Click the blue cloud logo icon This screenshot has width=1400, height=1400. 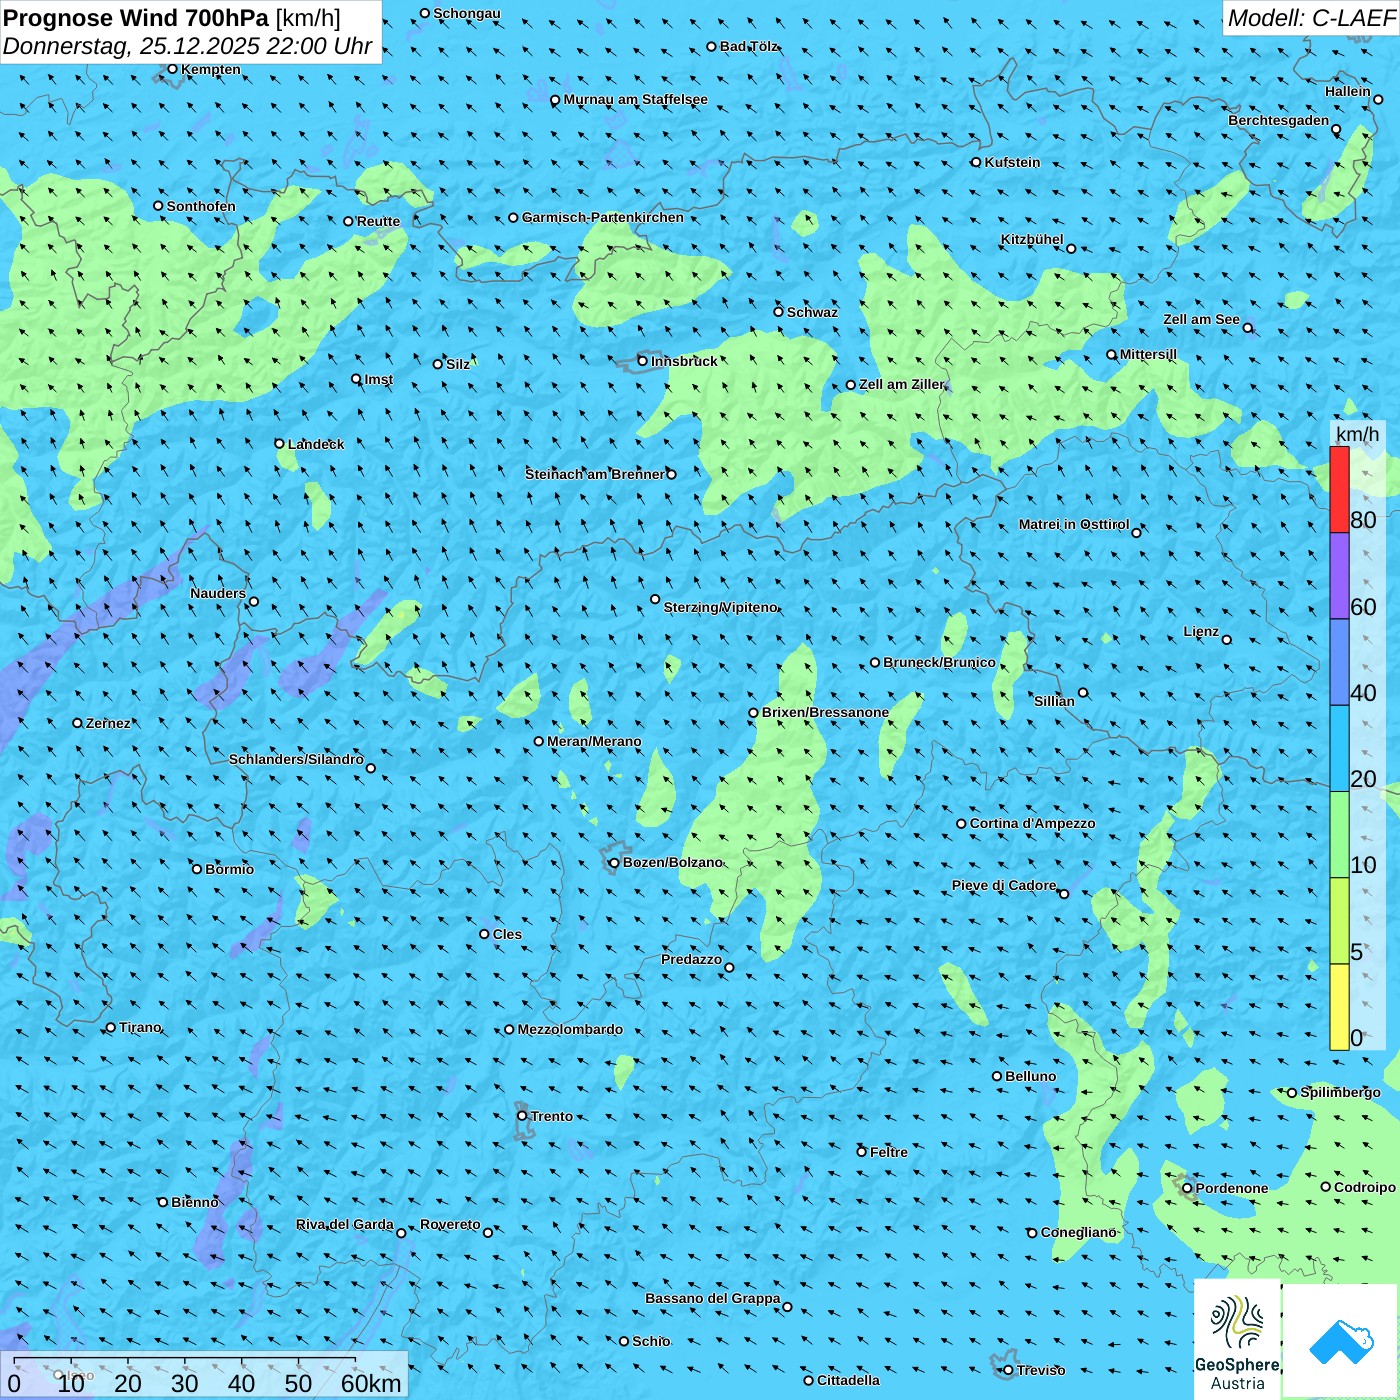(1341, 1341)
